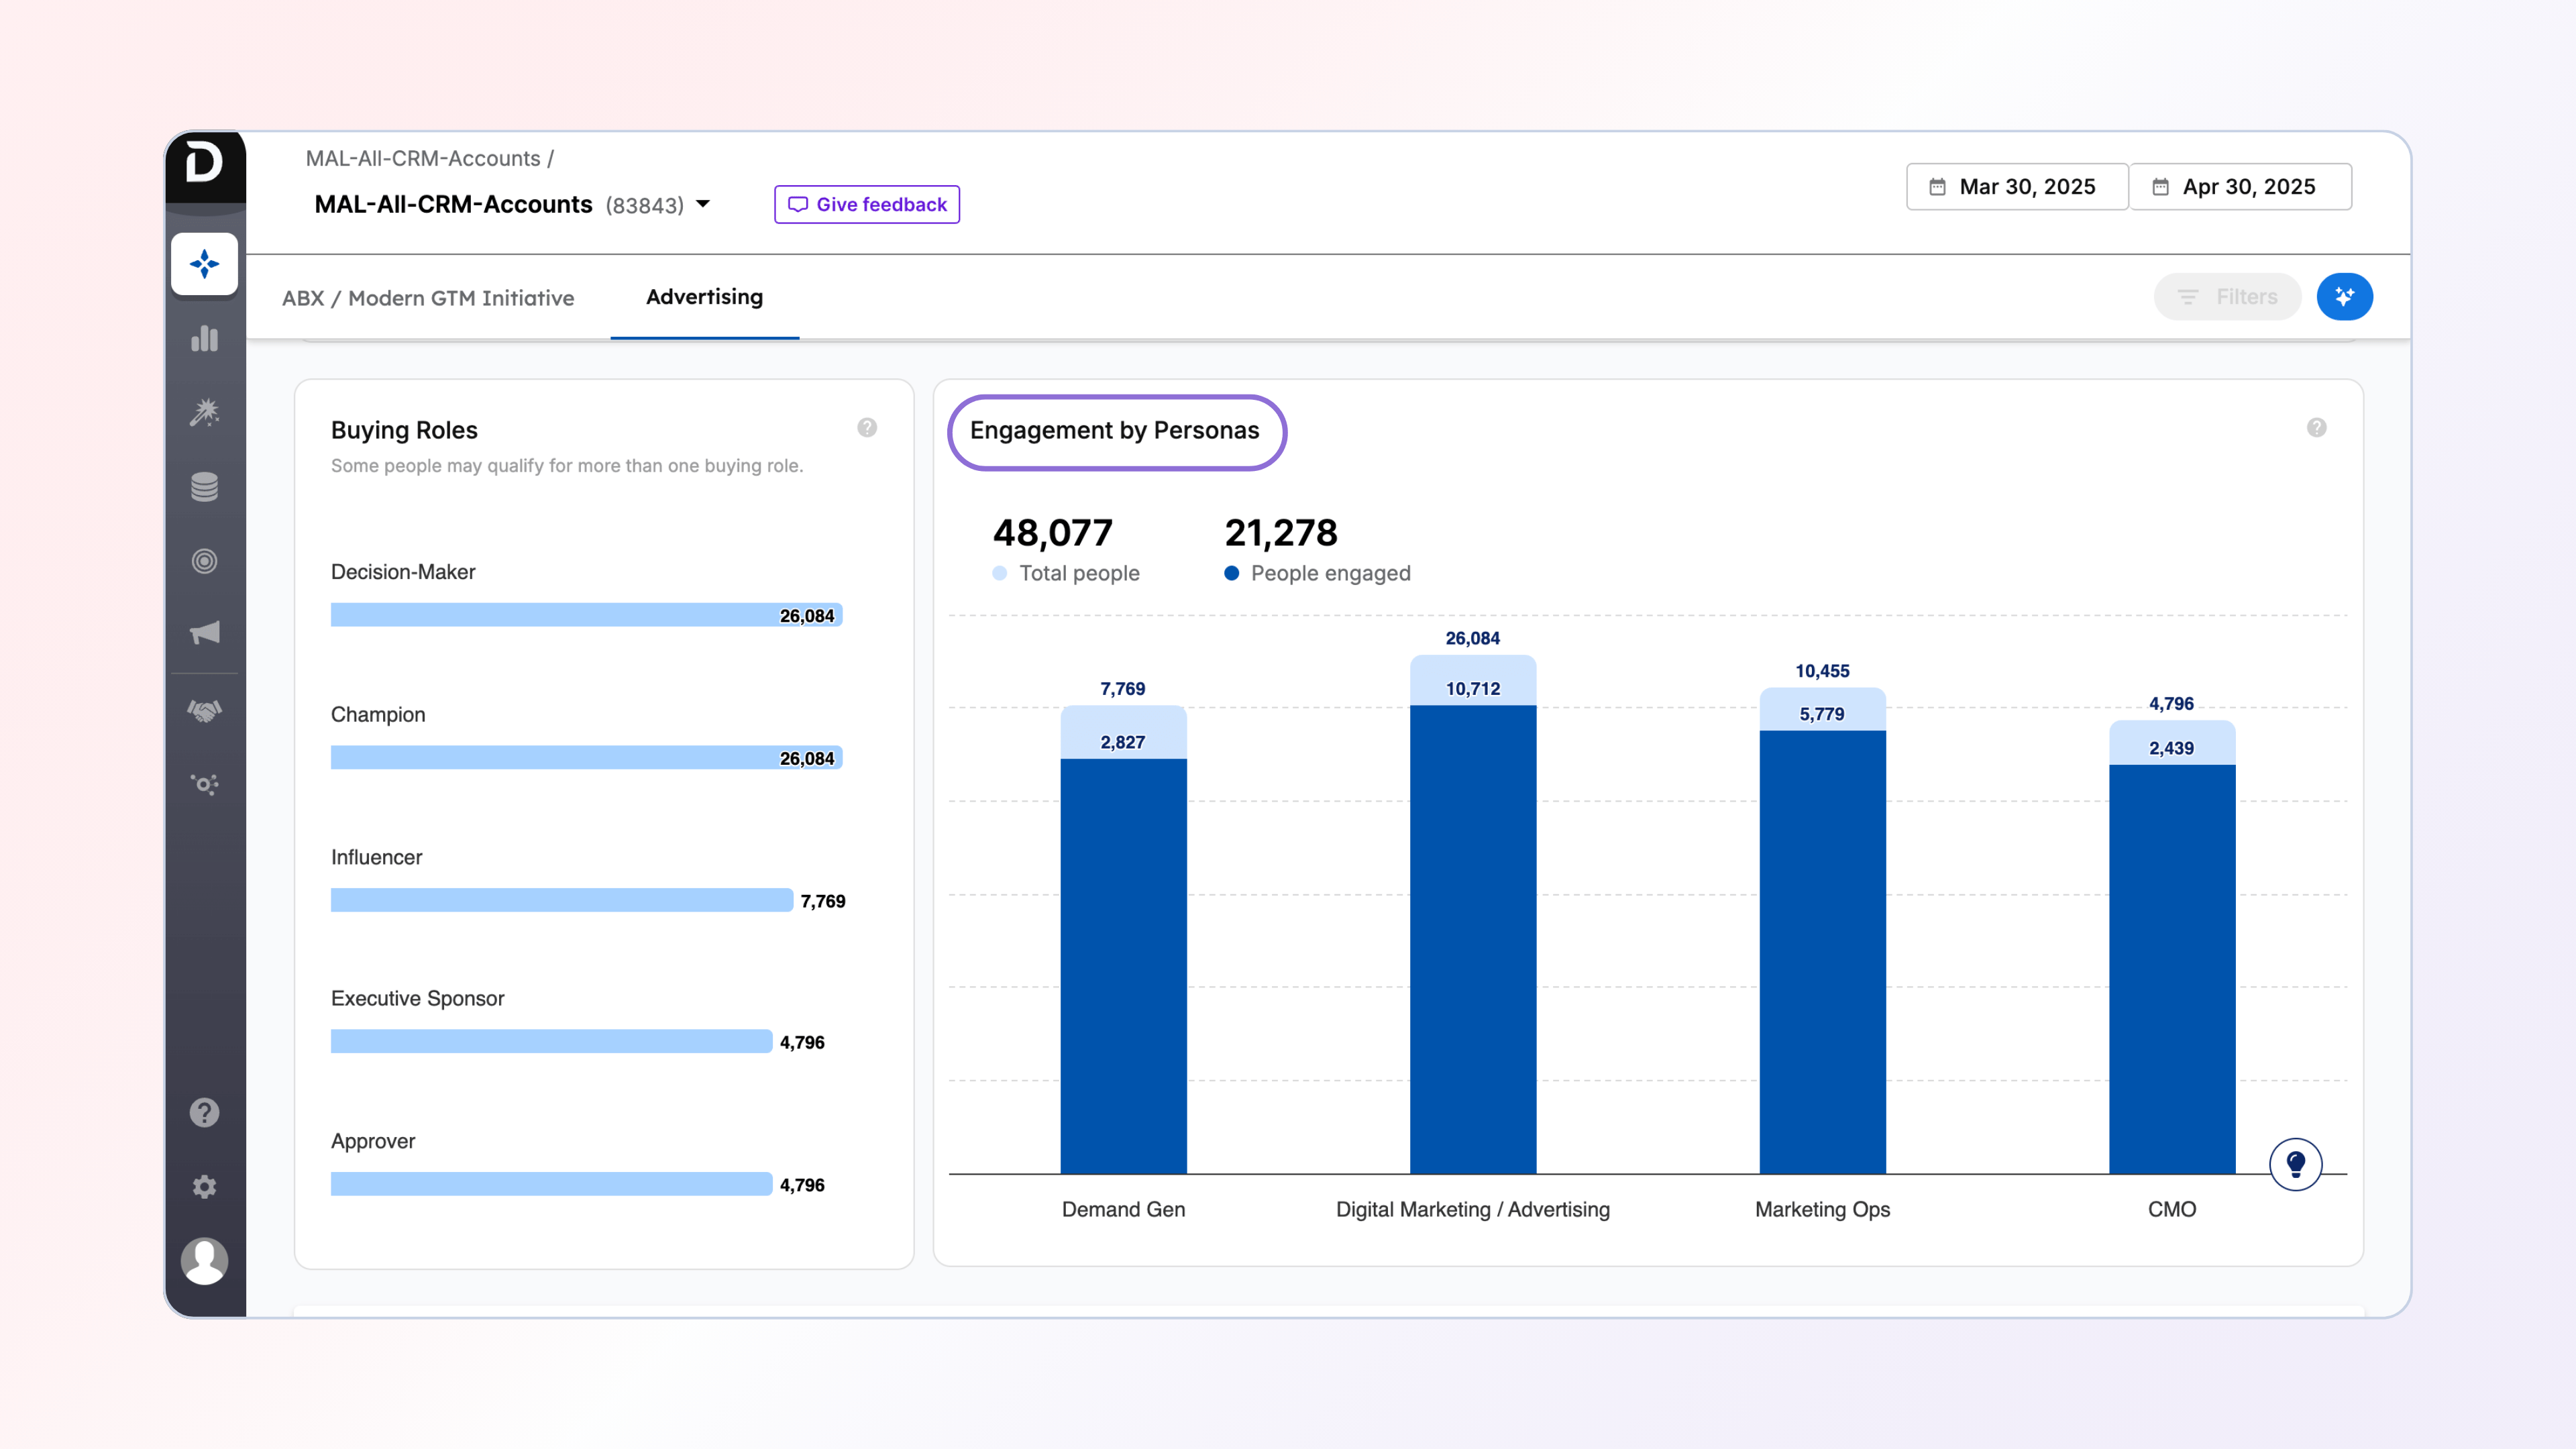The width and height of the screenshot is (2576, 1449).
Task: Click the Demandbase logo icon
Action: (204, 163)
